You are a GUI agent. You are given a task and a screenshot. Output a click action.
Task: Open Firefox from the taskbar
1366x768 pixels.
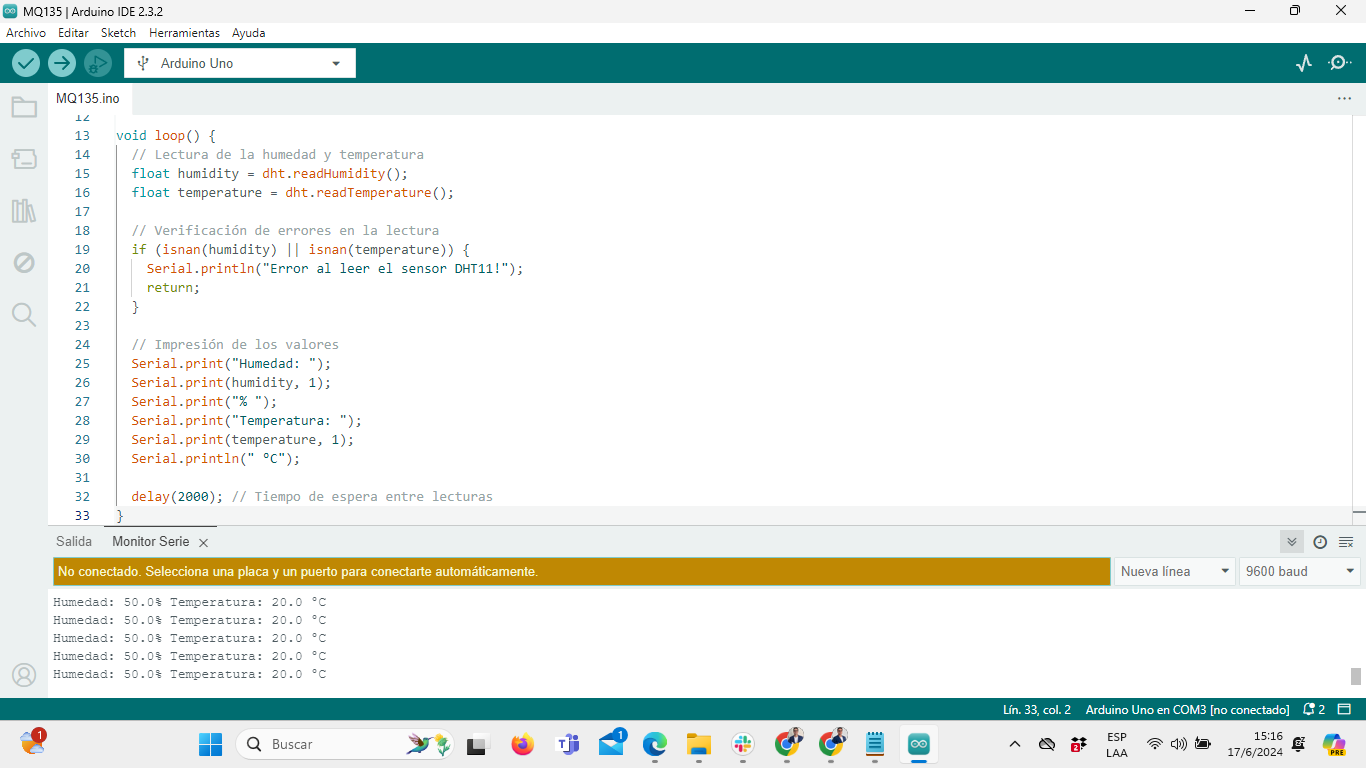click(522, 744)
